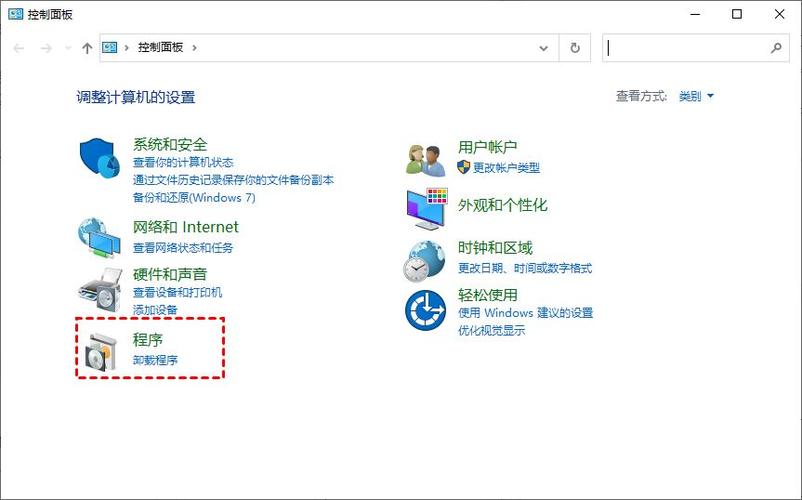Open the 用户帐户 people icon
The height and width of the screenshot is (500, 802).
426,160
